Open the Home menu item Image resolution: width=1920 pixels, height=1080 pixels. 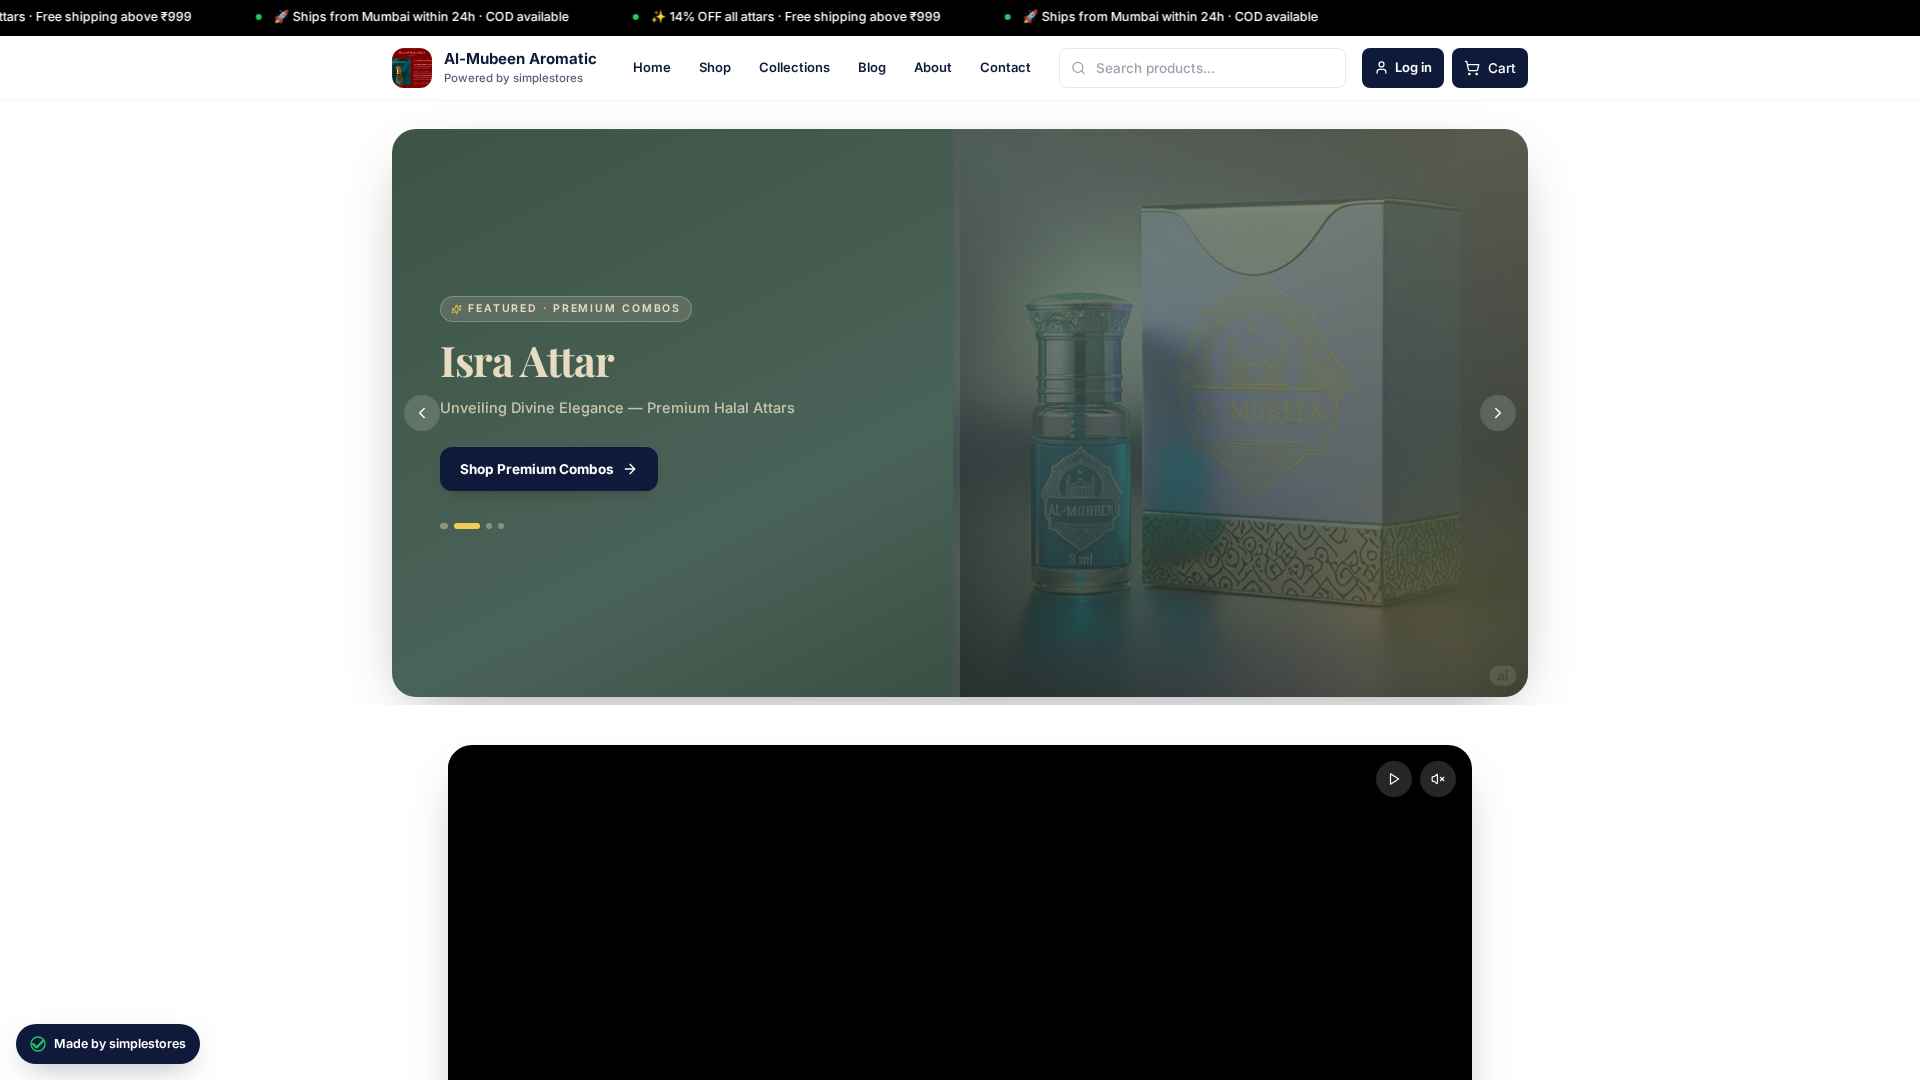pyautogui.click(x=652, y=68)
